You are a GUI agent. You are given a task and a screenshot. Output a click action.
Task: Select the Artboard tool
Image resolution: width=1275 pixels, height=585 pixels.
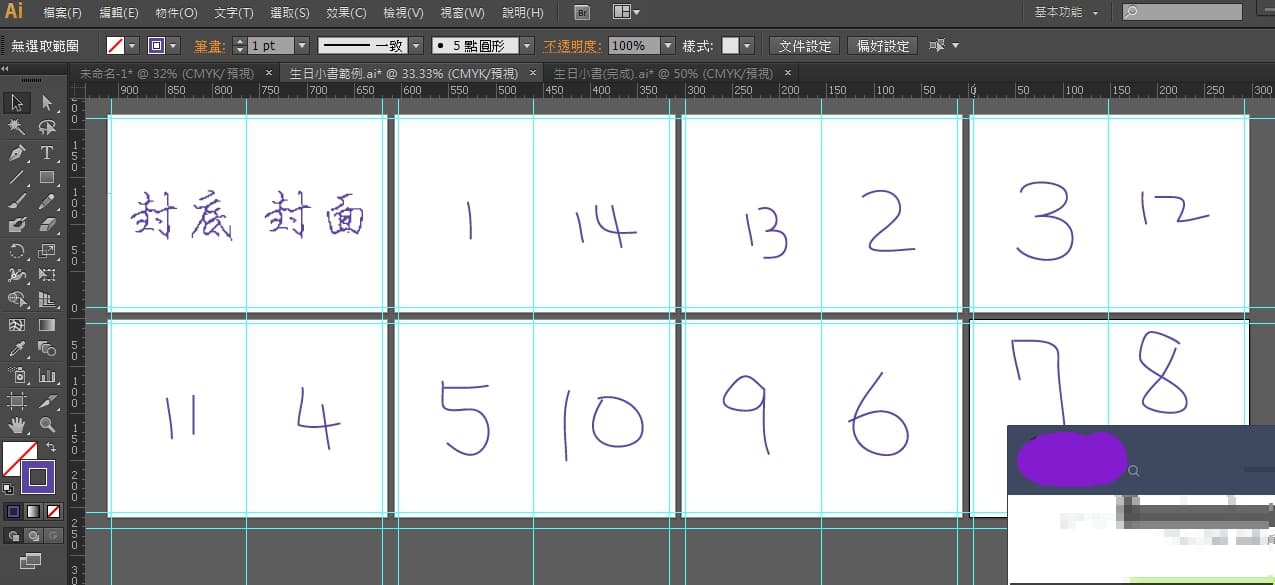[x=17, y=401]
